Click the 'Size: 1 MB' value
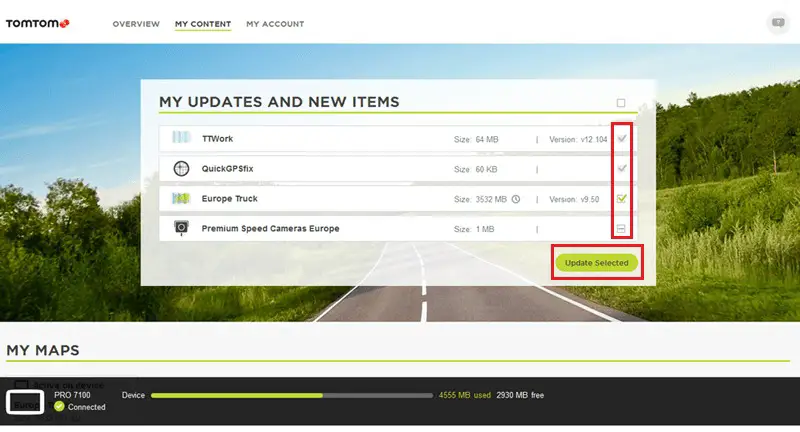This screenshot has width=800, height=432. point(474,230)
